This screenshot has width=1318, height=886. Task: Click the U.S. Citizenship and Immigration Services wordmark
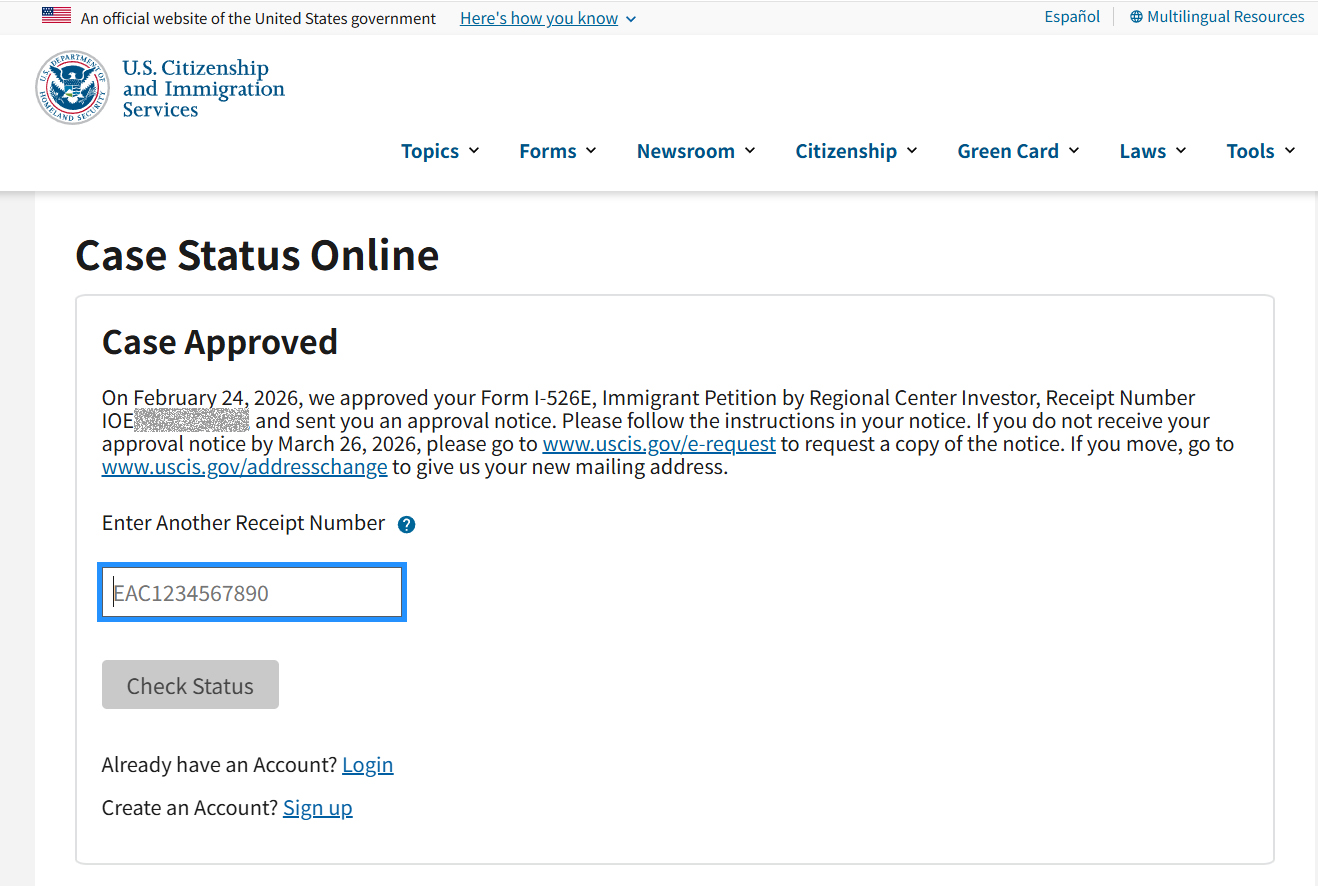[203, 89]
